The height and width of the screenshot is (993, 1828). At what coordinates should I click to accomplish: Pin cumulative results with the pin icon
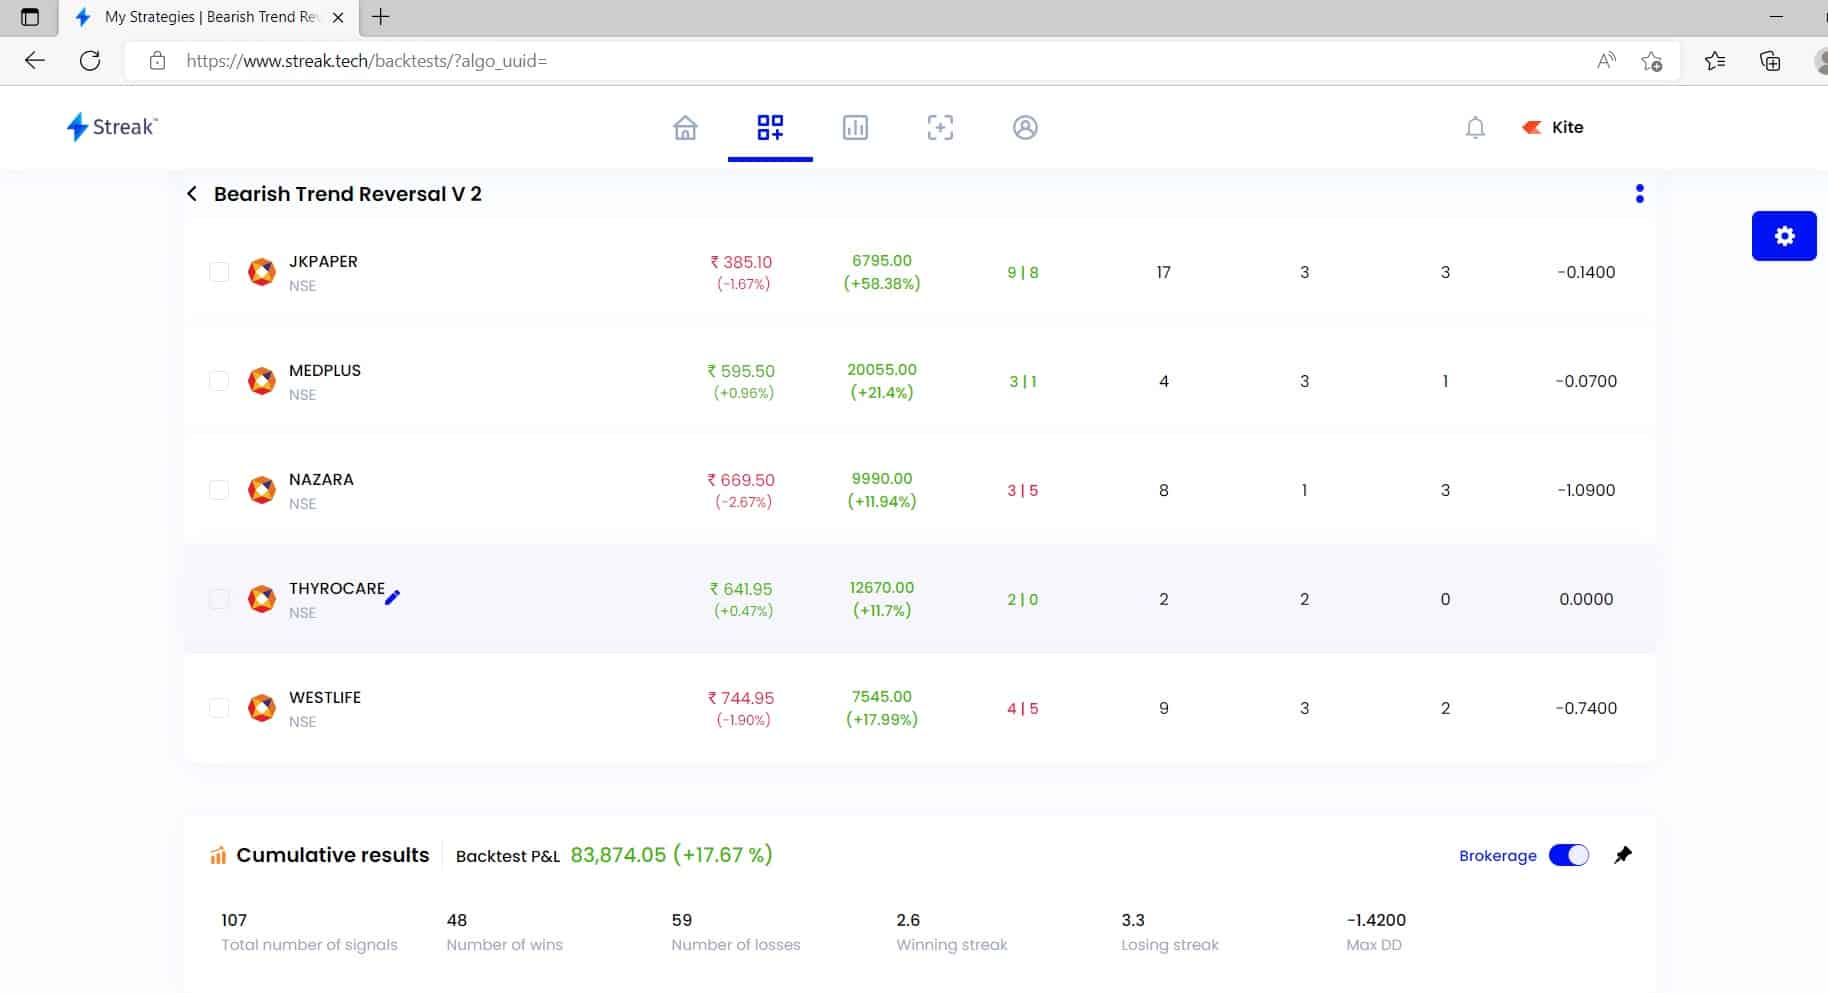click(x=1622, y=855)
